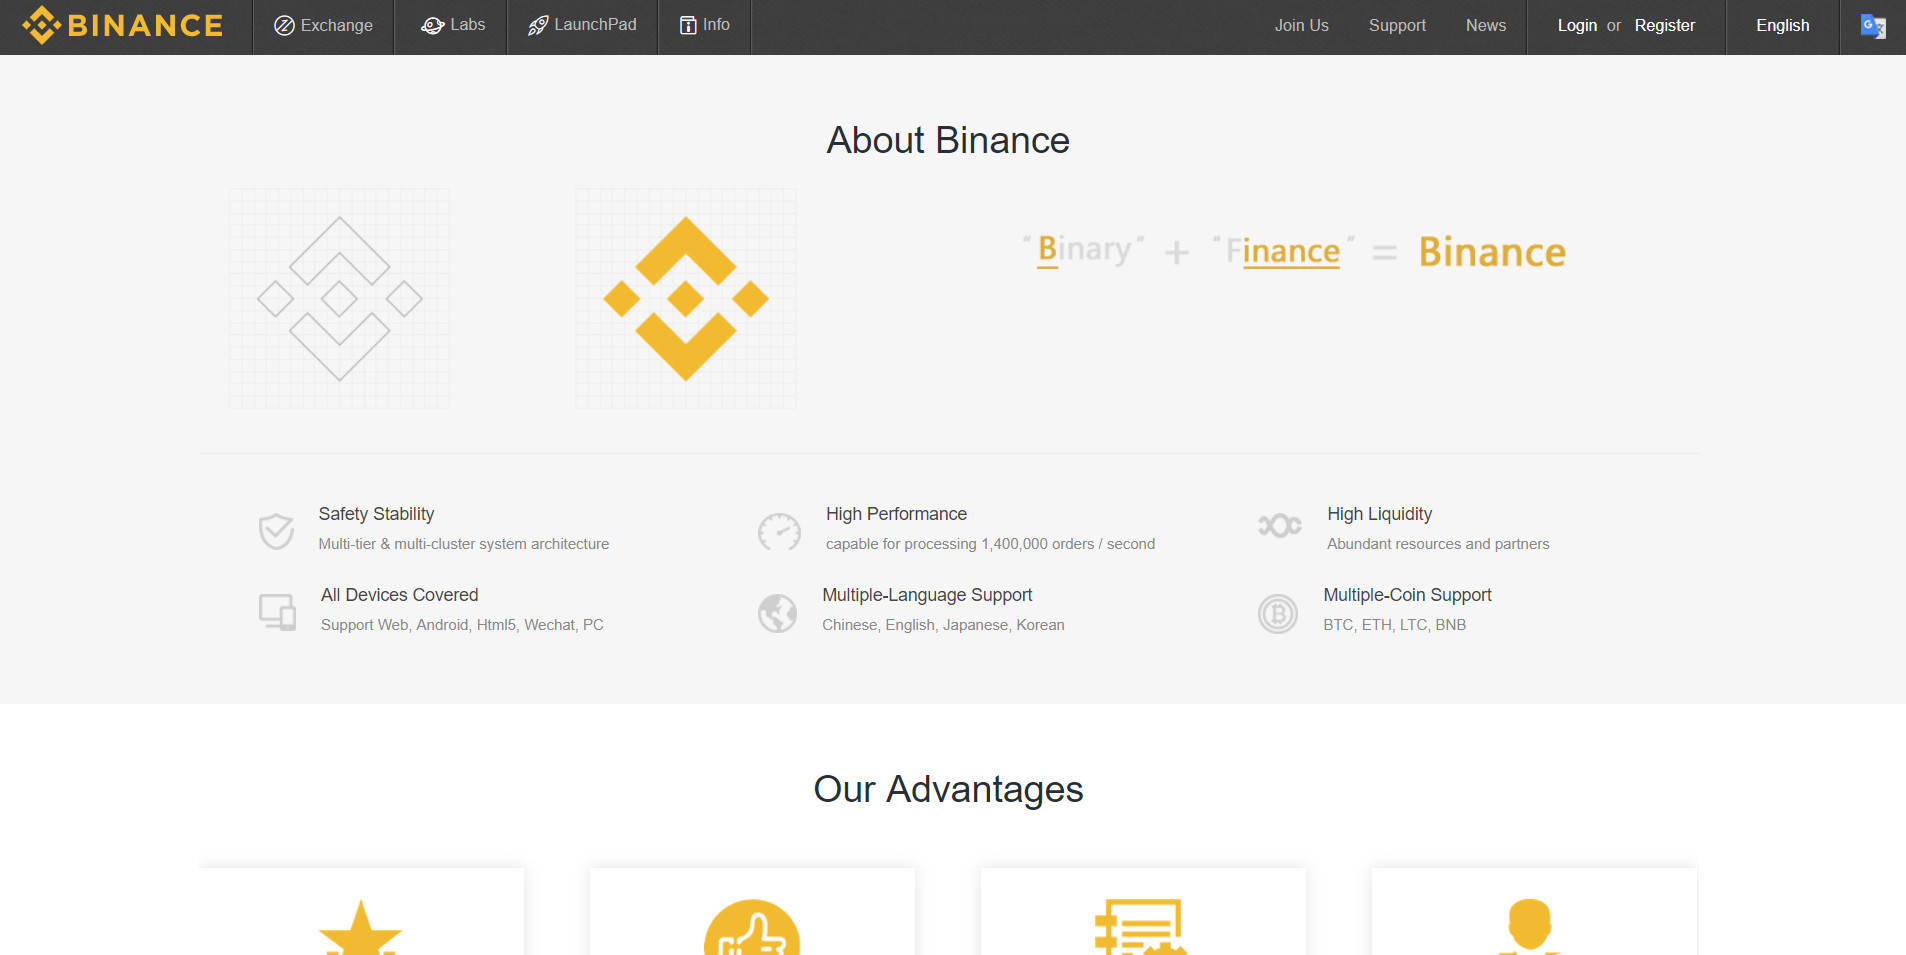The image size is (1906, 955).
Task: Click the Multiple-Language Support globe icon
Action: click(777, 613)
